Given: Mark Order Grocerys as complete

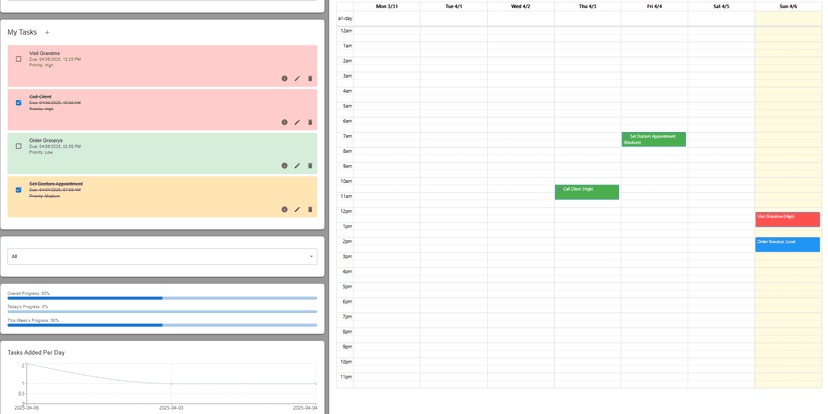Looking at the screenshot, I should (18, 146).
